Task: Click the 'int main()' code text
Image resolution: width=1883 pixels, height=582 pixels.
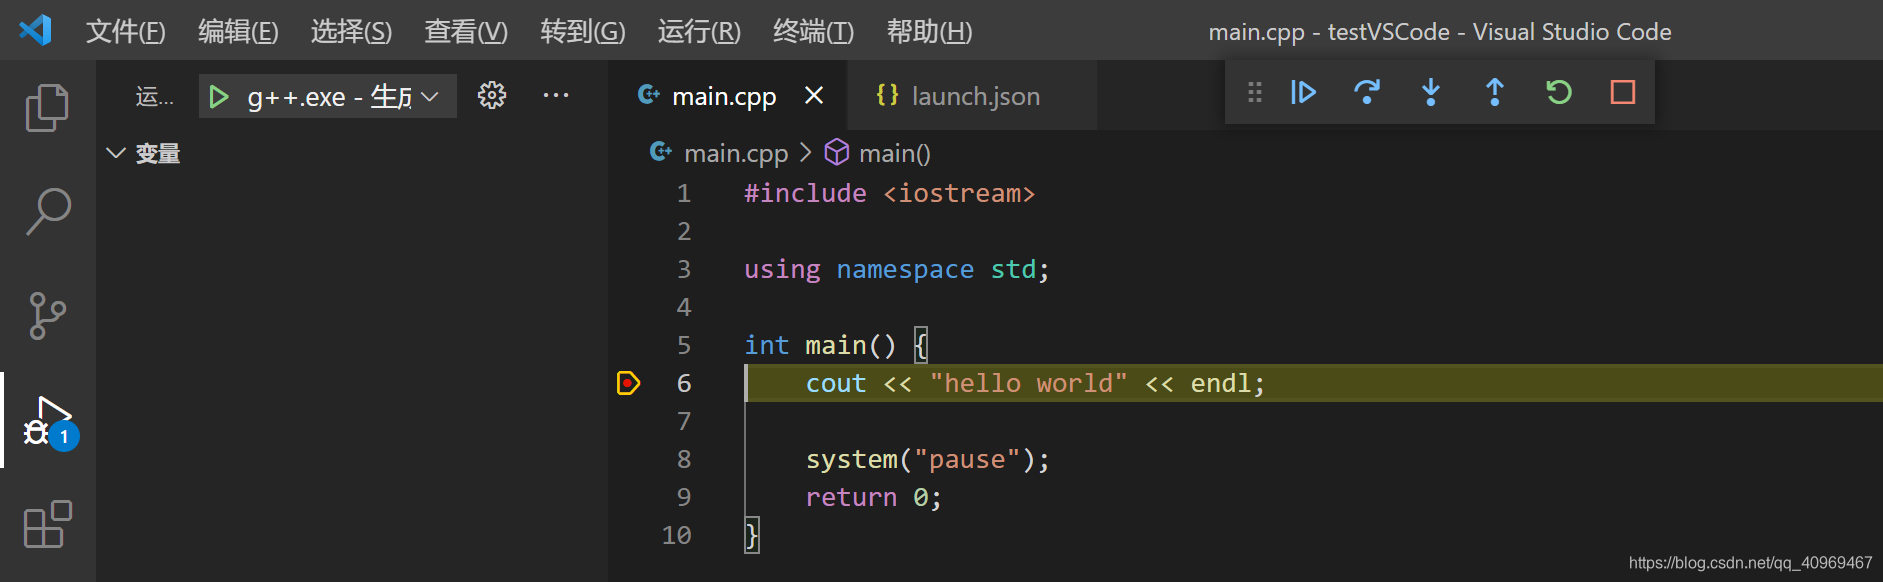Action: (820, 345)
